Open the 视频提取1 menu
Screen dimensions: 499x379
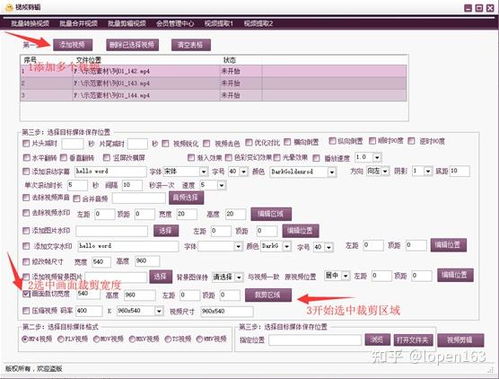point(219,24)
